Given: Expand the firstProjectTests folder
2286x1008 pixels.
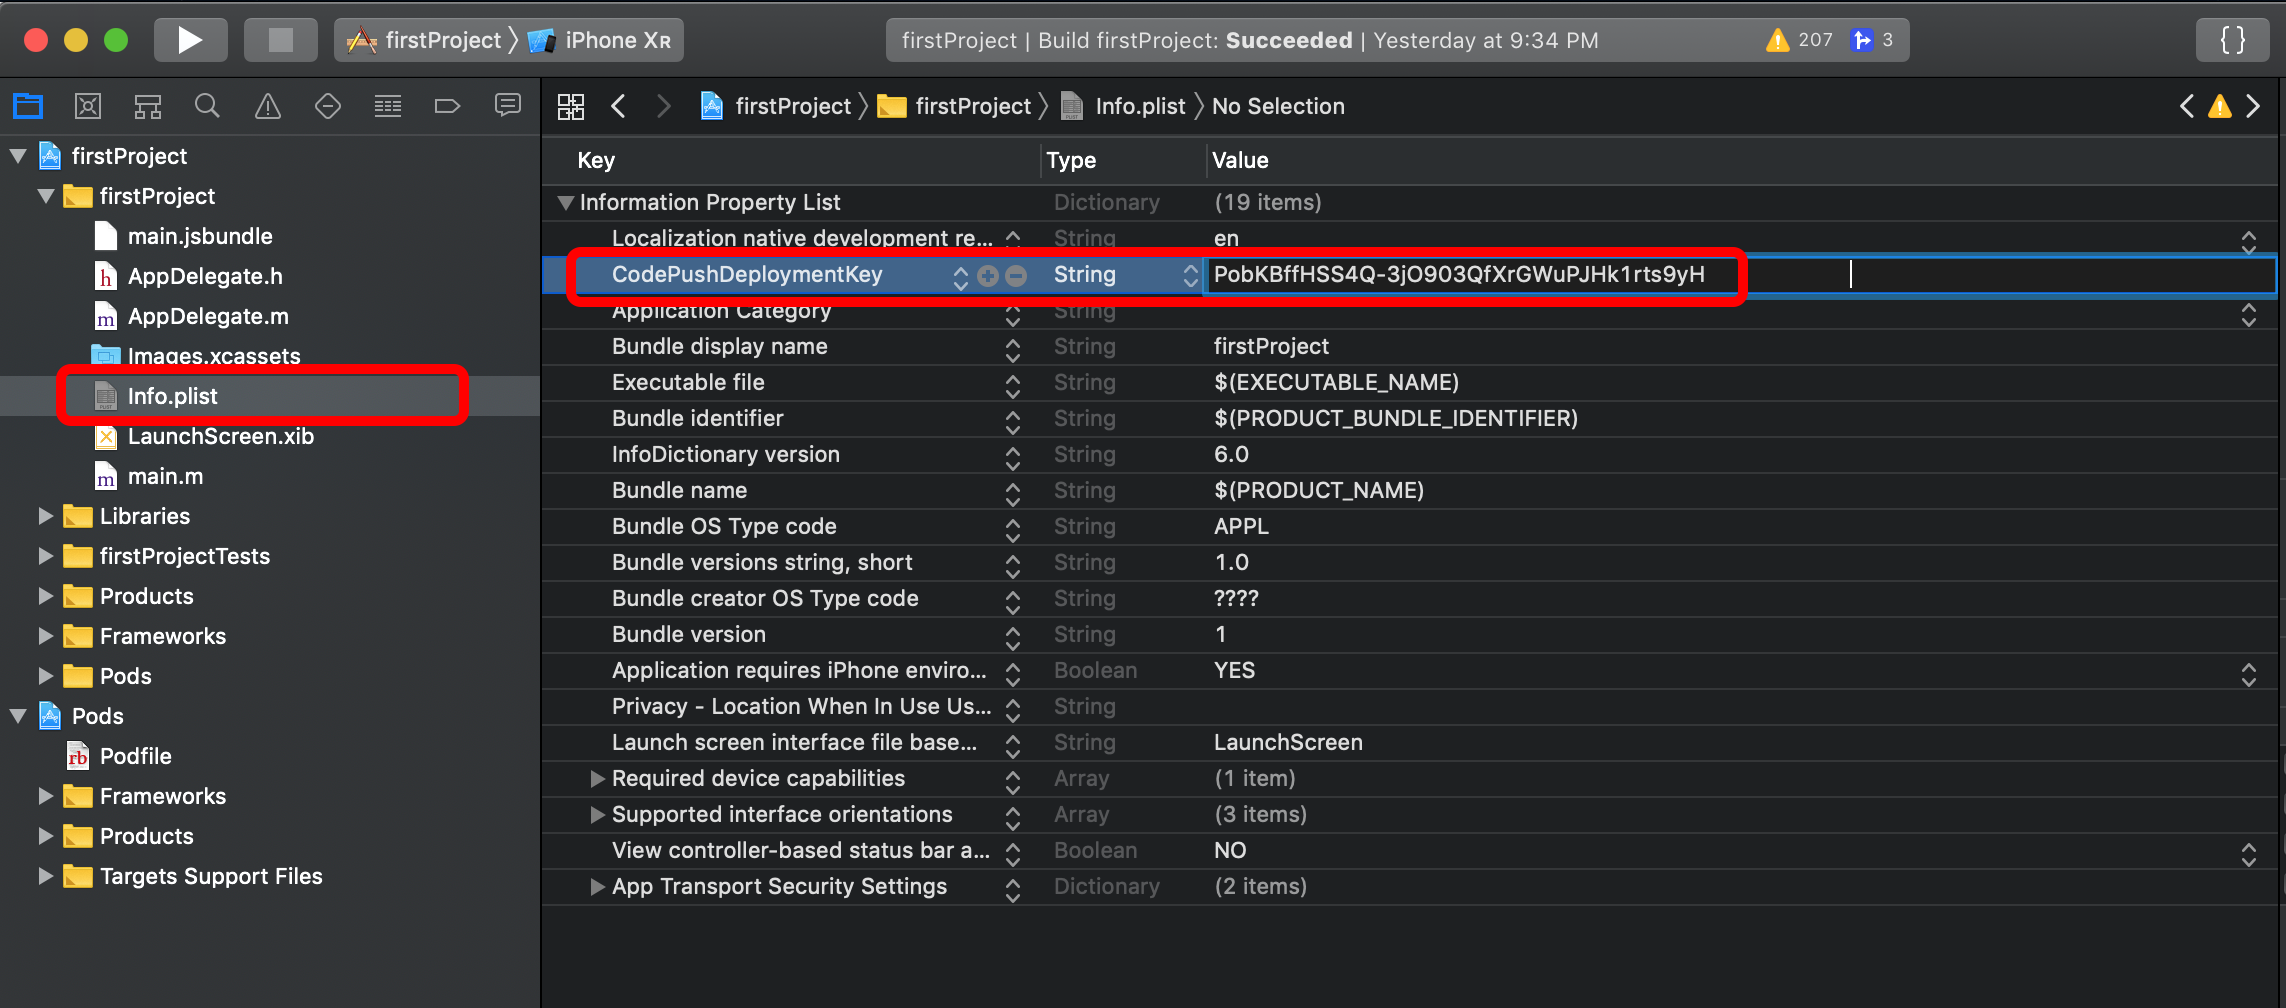Looking at the screenshot, I should (46, 556).
